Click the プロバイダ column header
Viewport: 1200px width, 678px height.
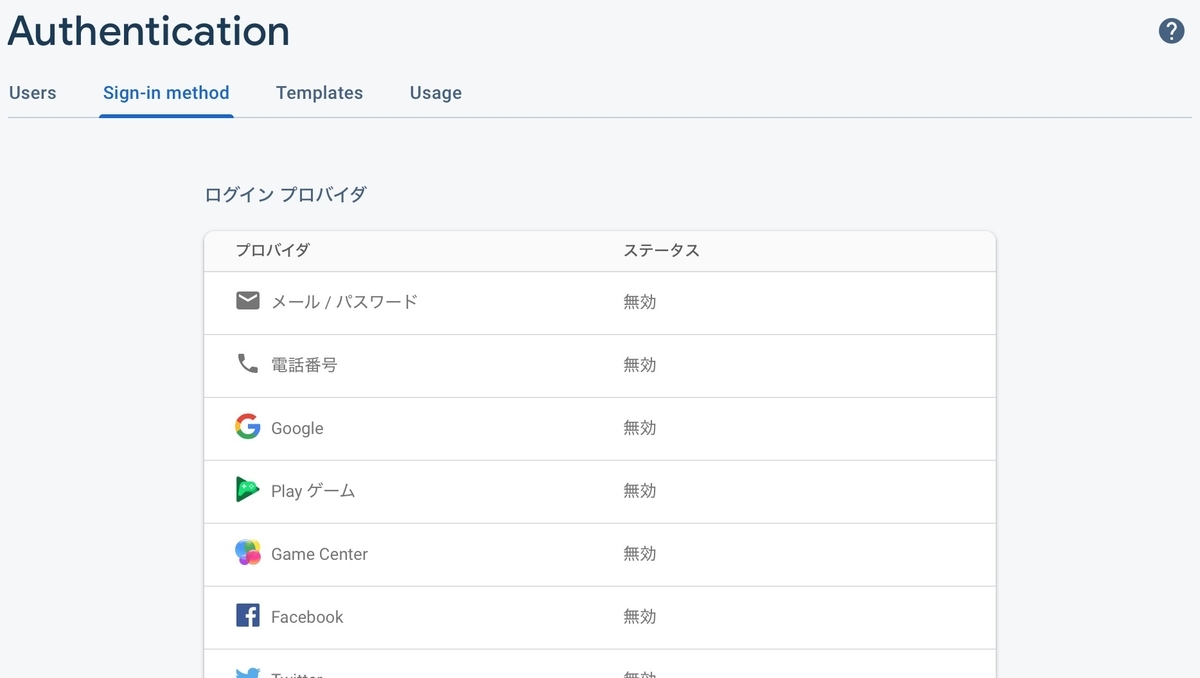(x=272, y=250)
